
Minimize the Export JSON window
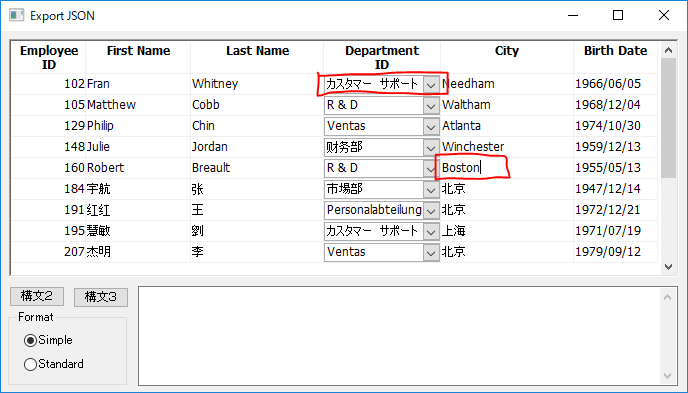click(x=573, y=15)
